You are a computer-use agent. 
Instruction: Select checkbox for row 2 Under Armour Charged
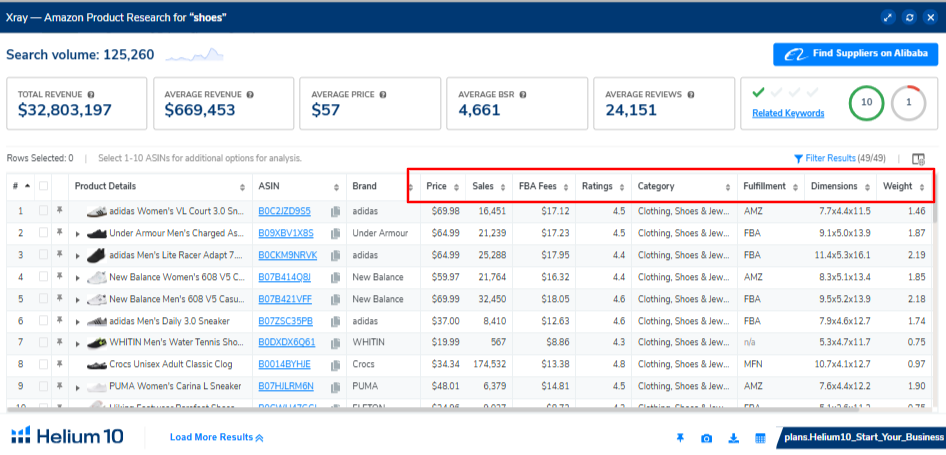43,233
